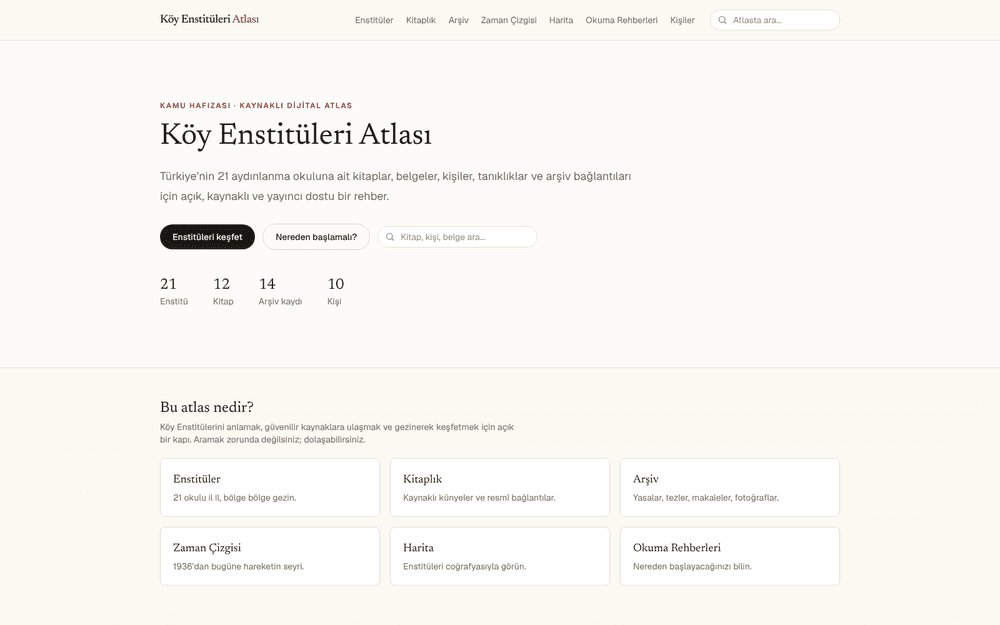Open the Arşiv card with yasalar, tezler
Screen dimensions: 1000x625
coord(730,488)
